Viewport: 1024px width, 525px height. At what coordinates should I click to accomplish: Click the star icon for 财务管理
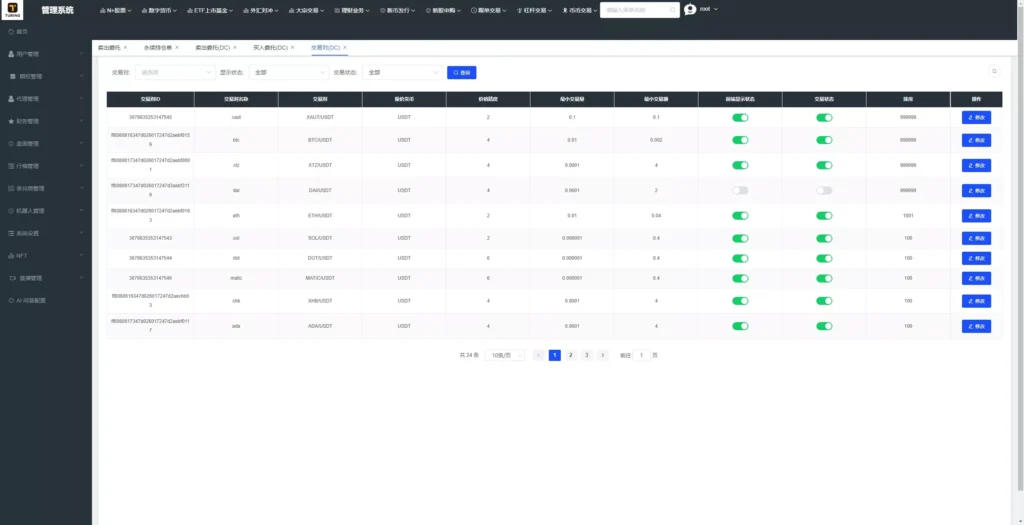(11, 121)
